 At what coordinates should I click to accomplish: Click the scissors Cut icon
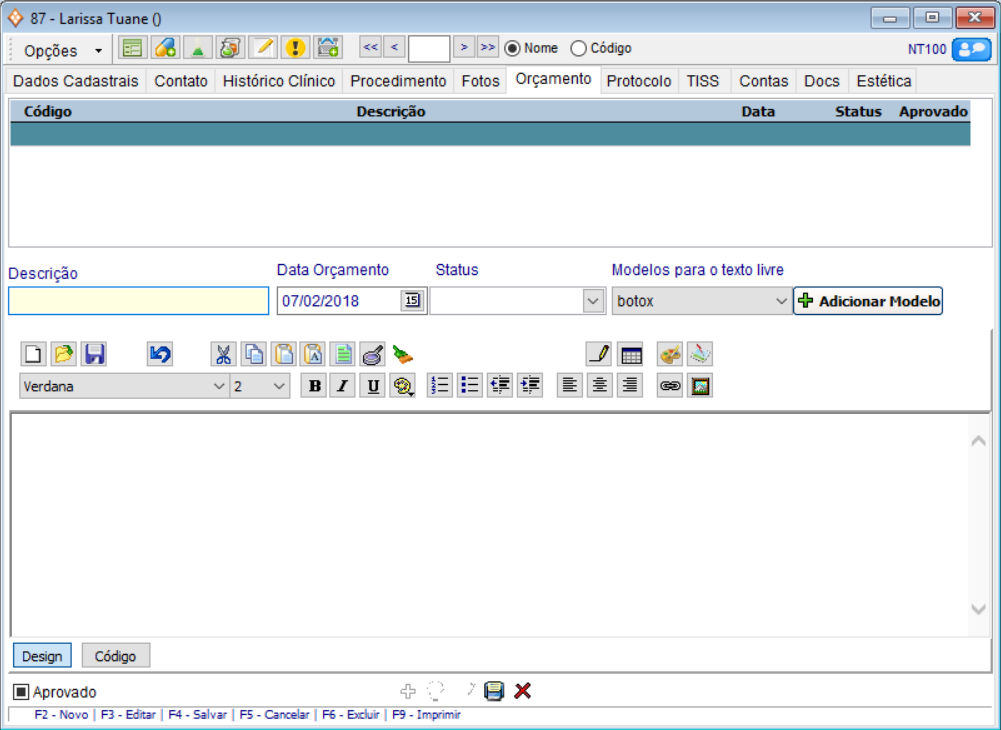(x=223, y=354)
